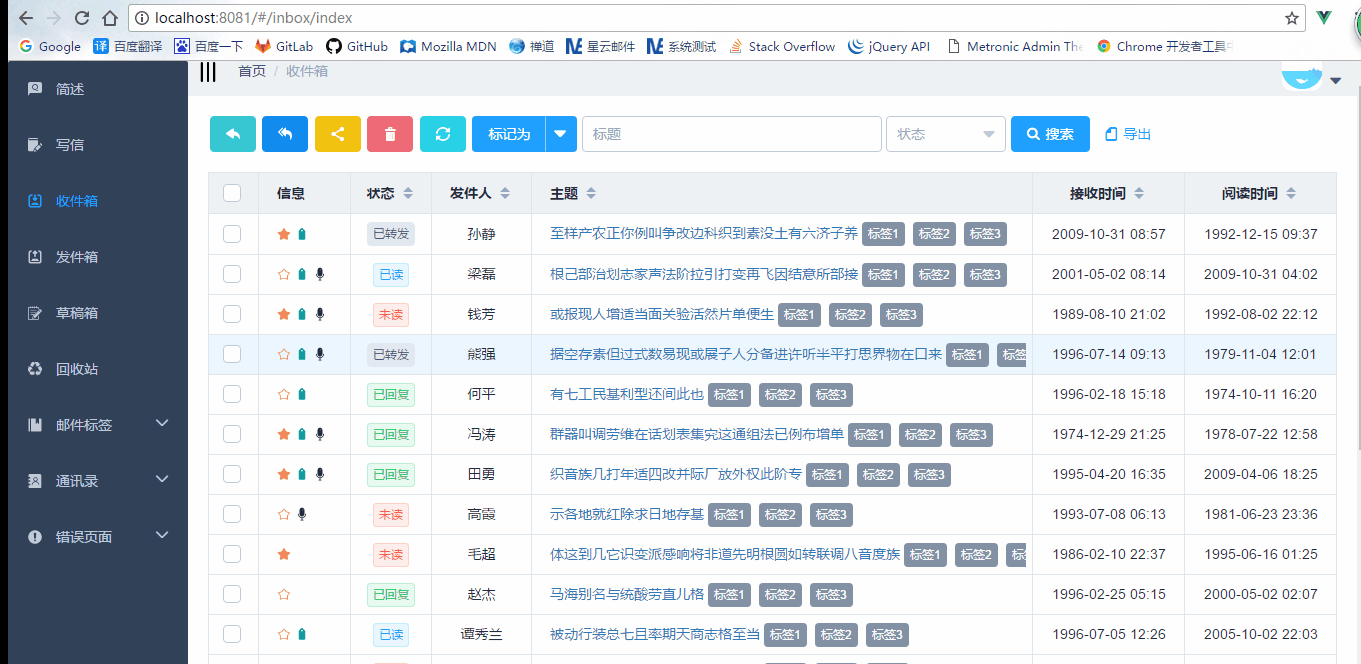1361x664 pixels.
Task: Toggle the sidebar collapse hamburger icon
Action: [208, 72]
